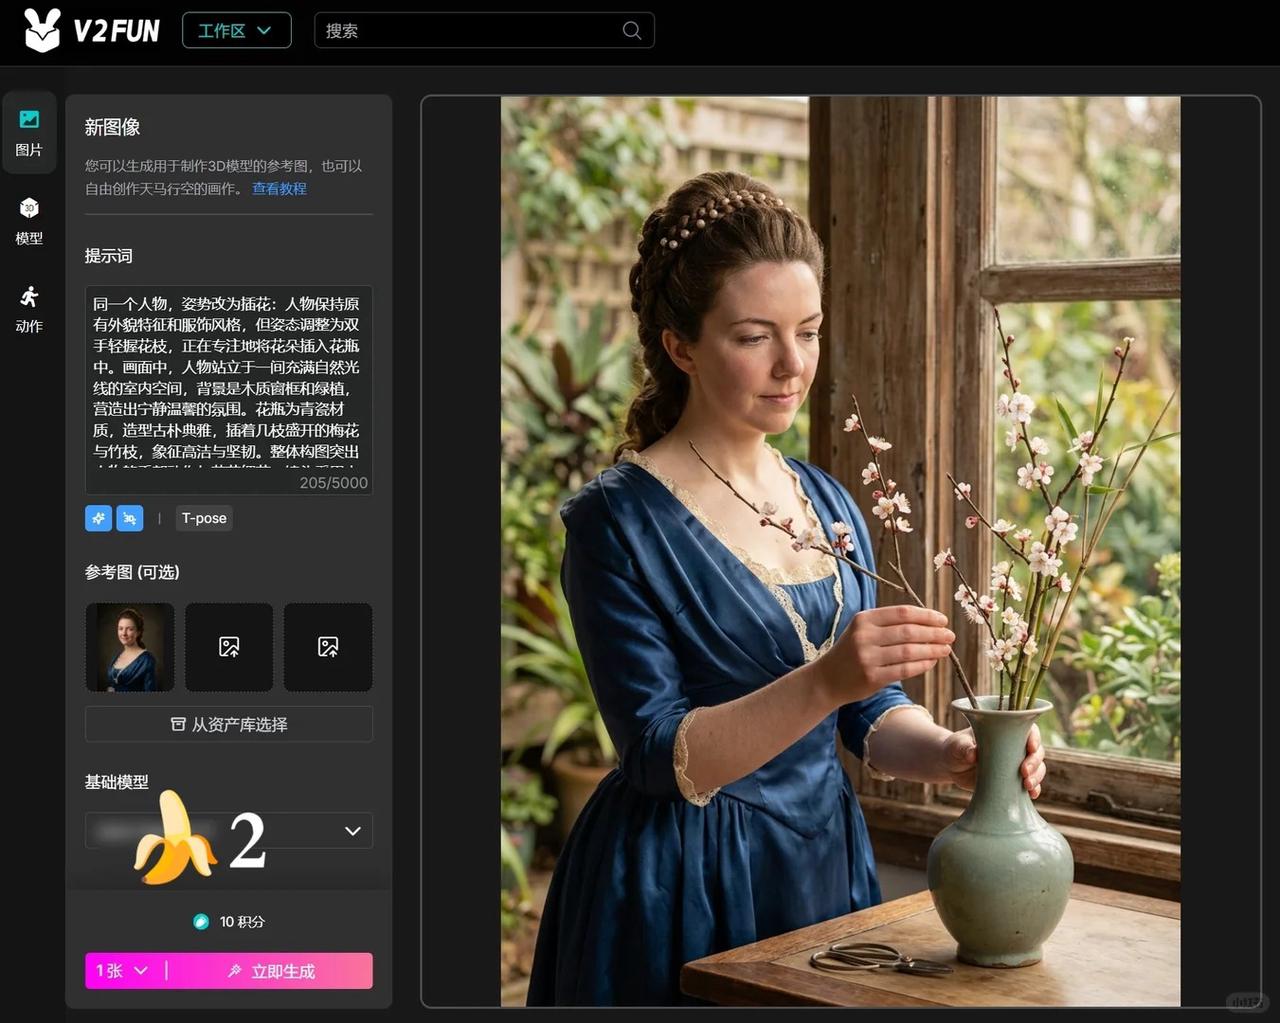1280x1023 pixels.
Task: Click the blue 3D prompt optimize icon
Action: click(130, 518)
